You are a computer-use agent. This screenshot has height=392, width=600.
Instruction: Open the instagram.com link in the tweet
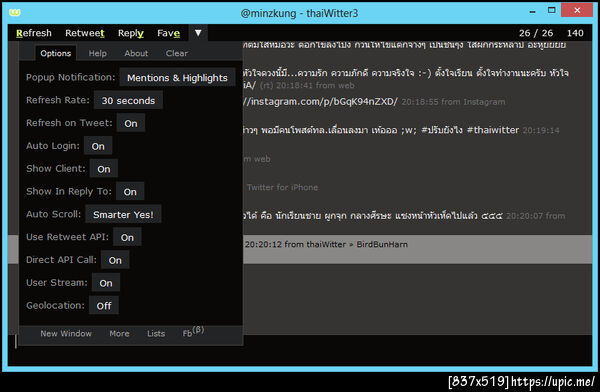[x=320, y=102]
